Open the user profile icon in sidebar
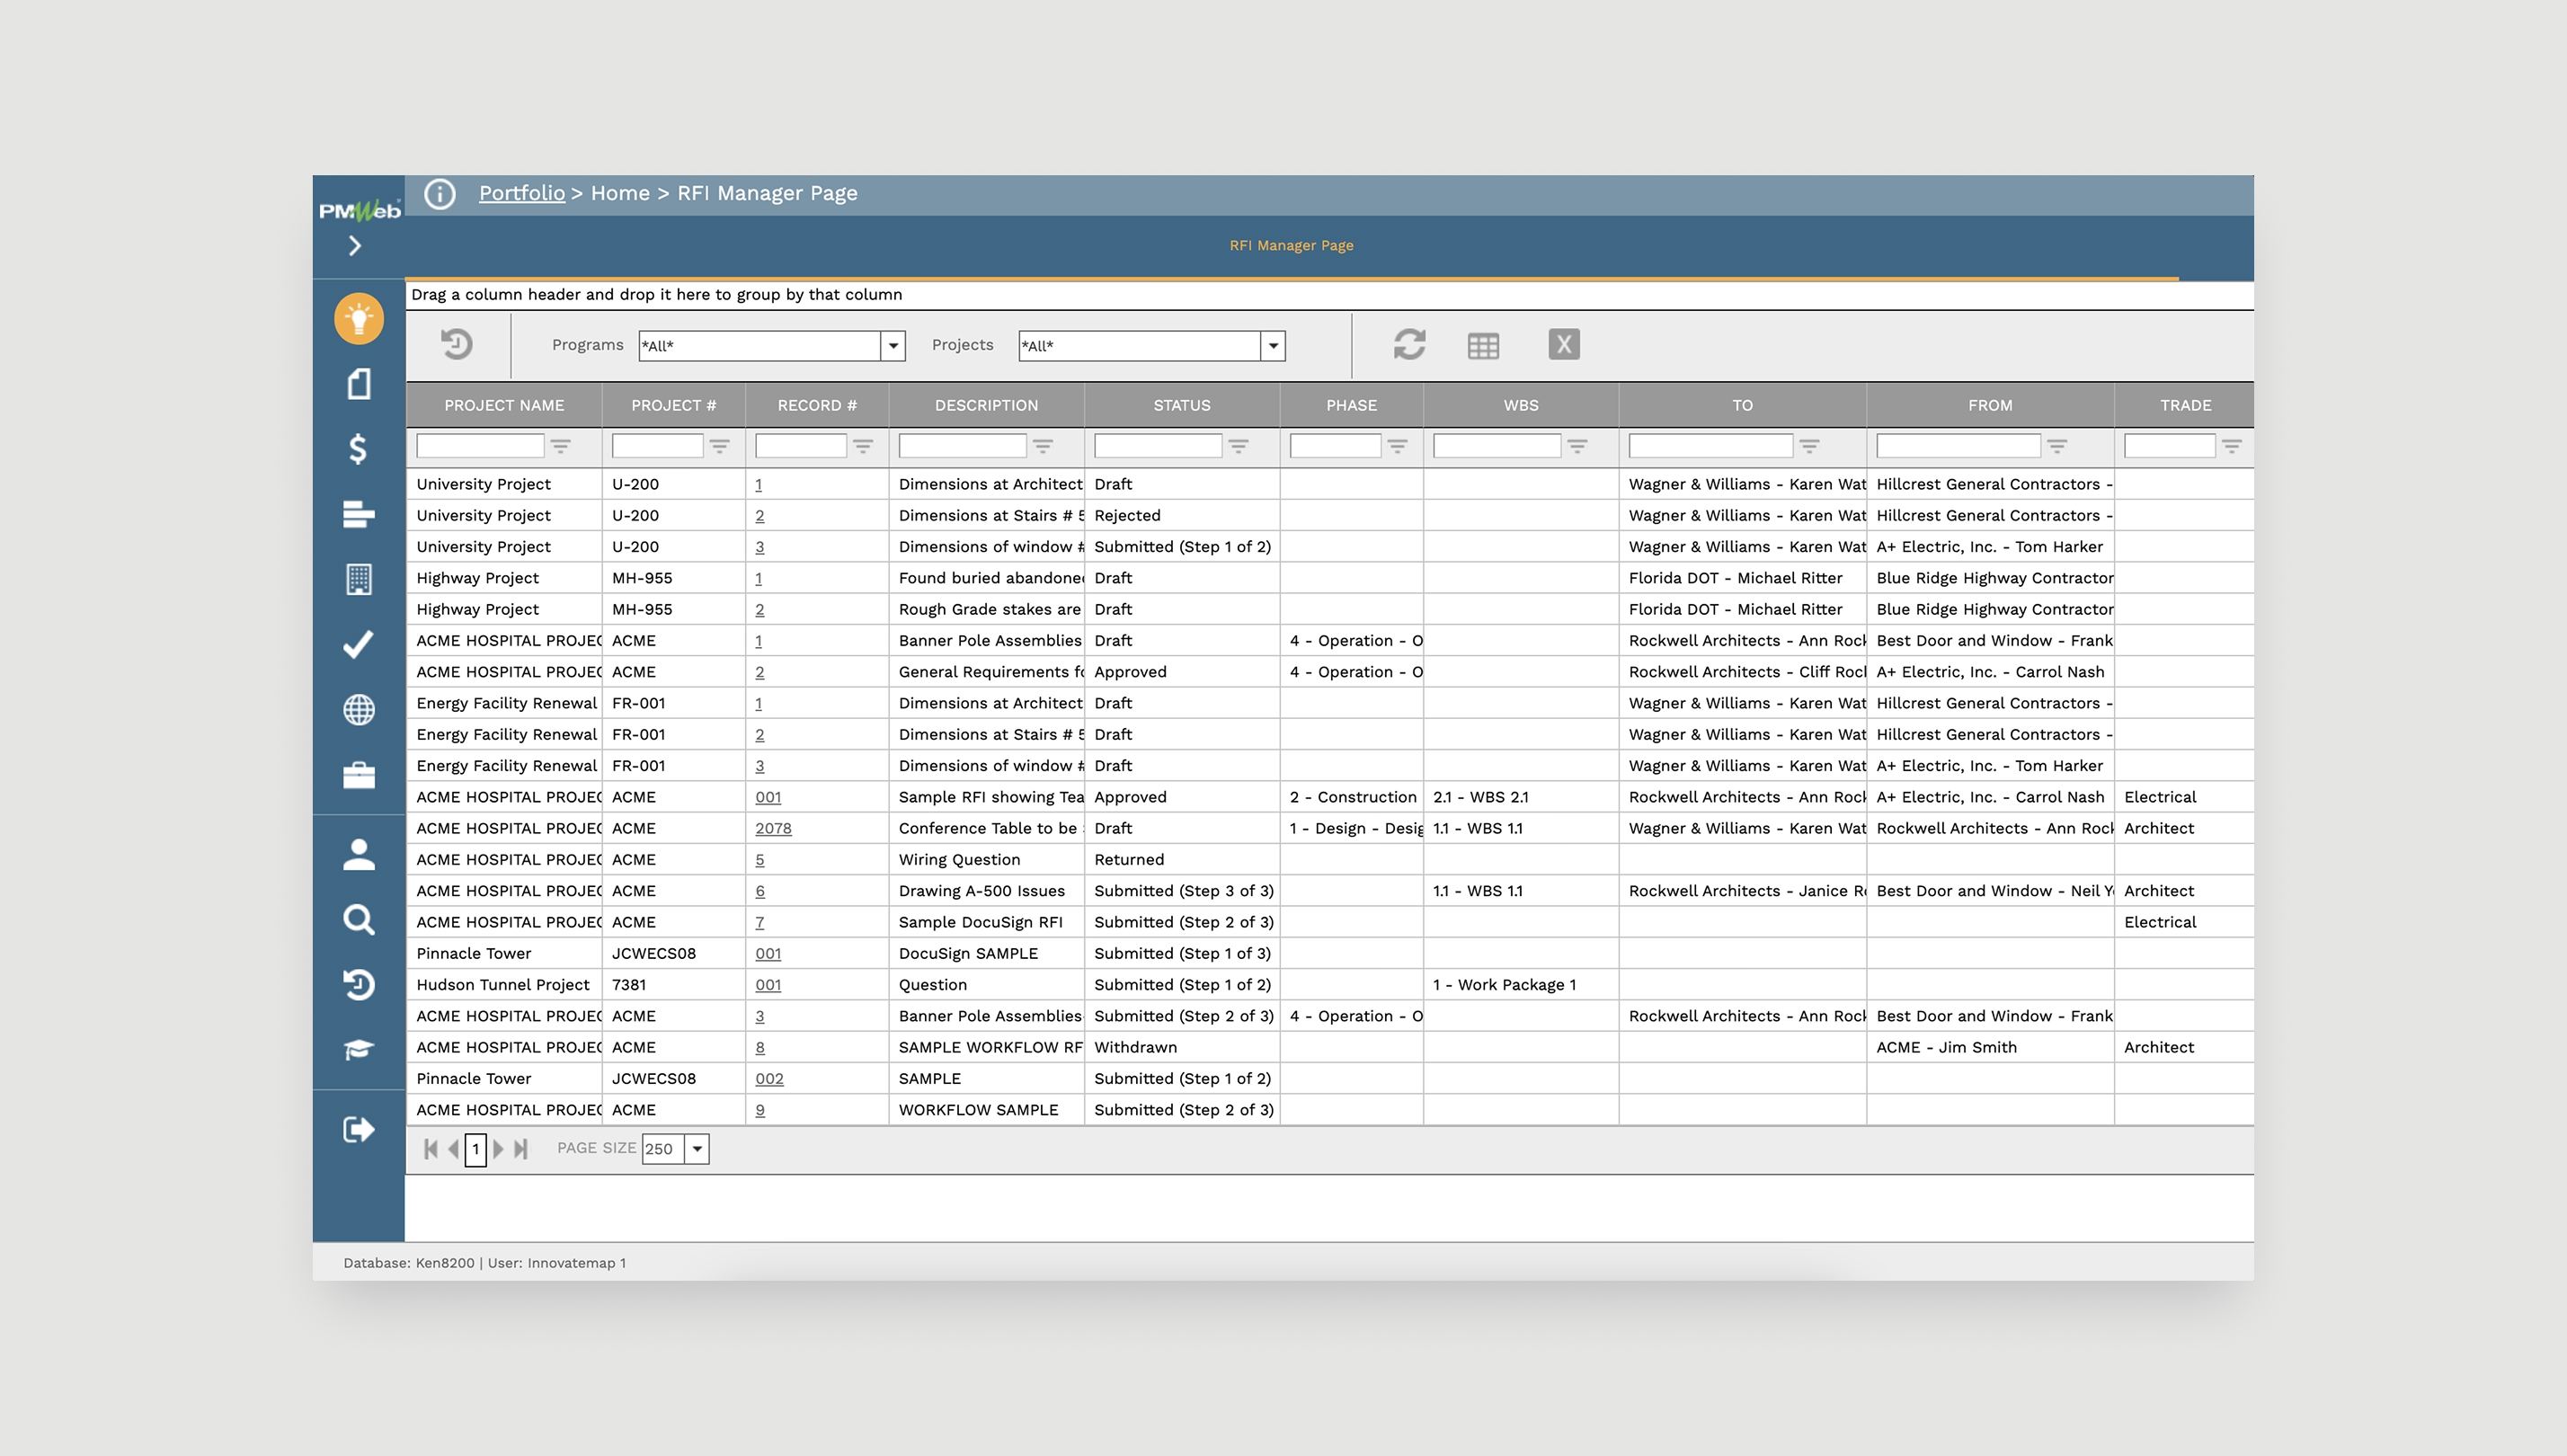This screenshot has width=2567, height=1456. (x=359, y=854)
